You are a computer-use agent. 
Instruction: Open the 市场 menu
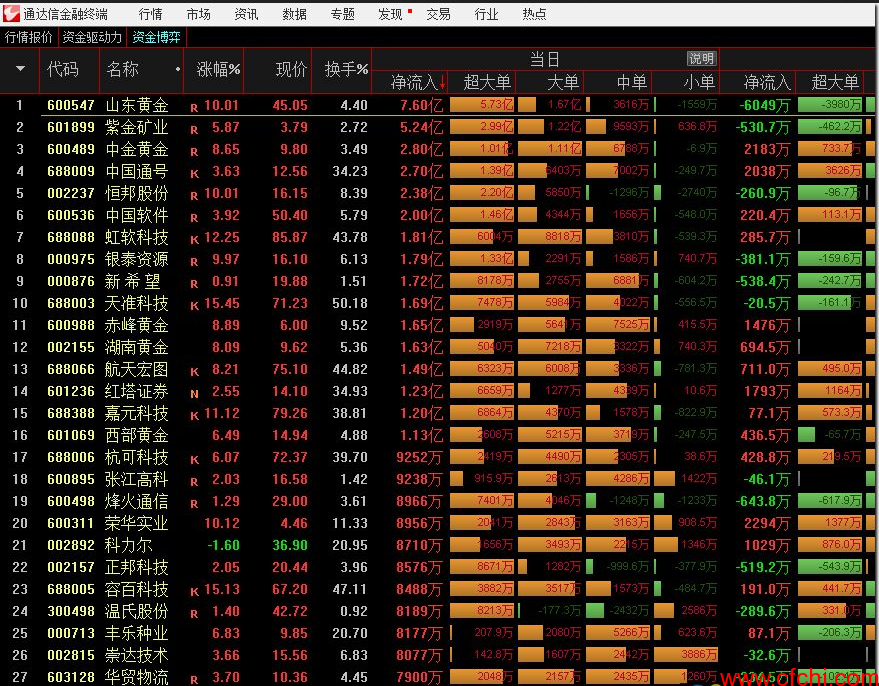pyautogui.click(x=198, y=14)
